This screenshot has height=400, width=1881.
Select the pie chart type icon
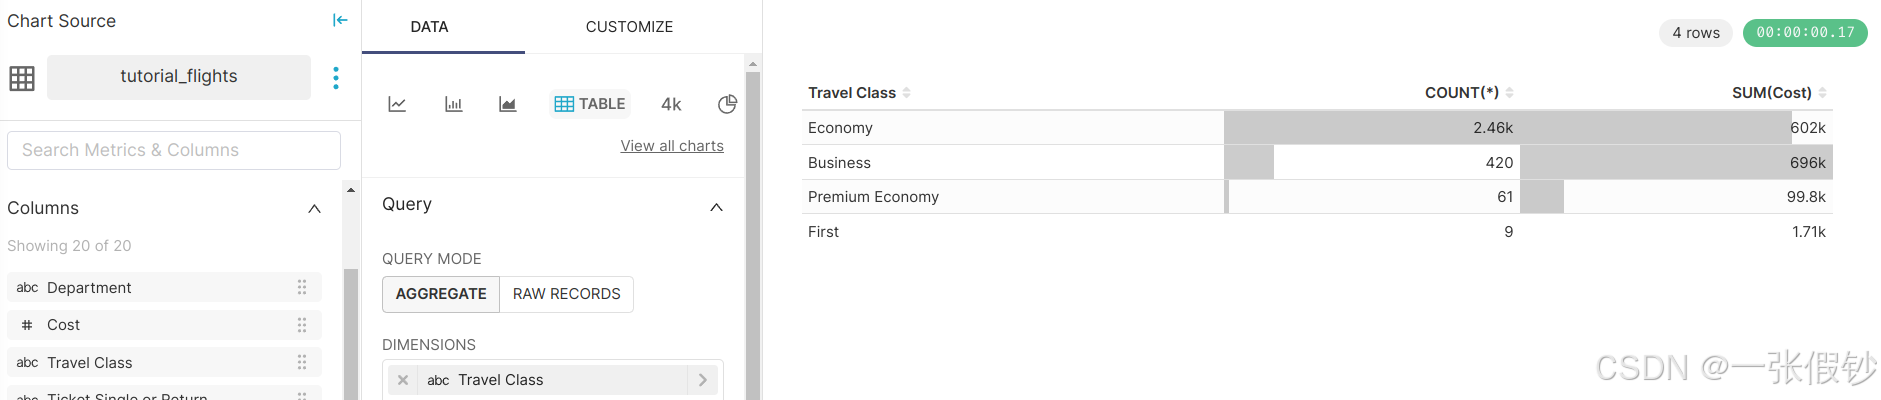pos(727,104)
